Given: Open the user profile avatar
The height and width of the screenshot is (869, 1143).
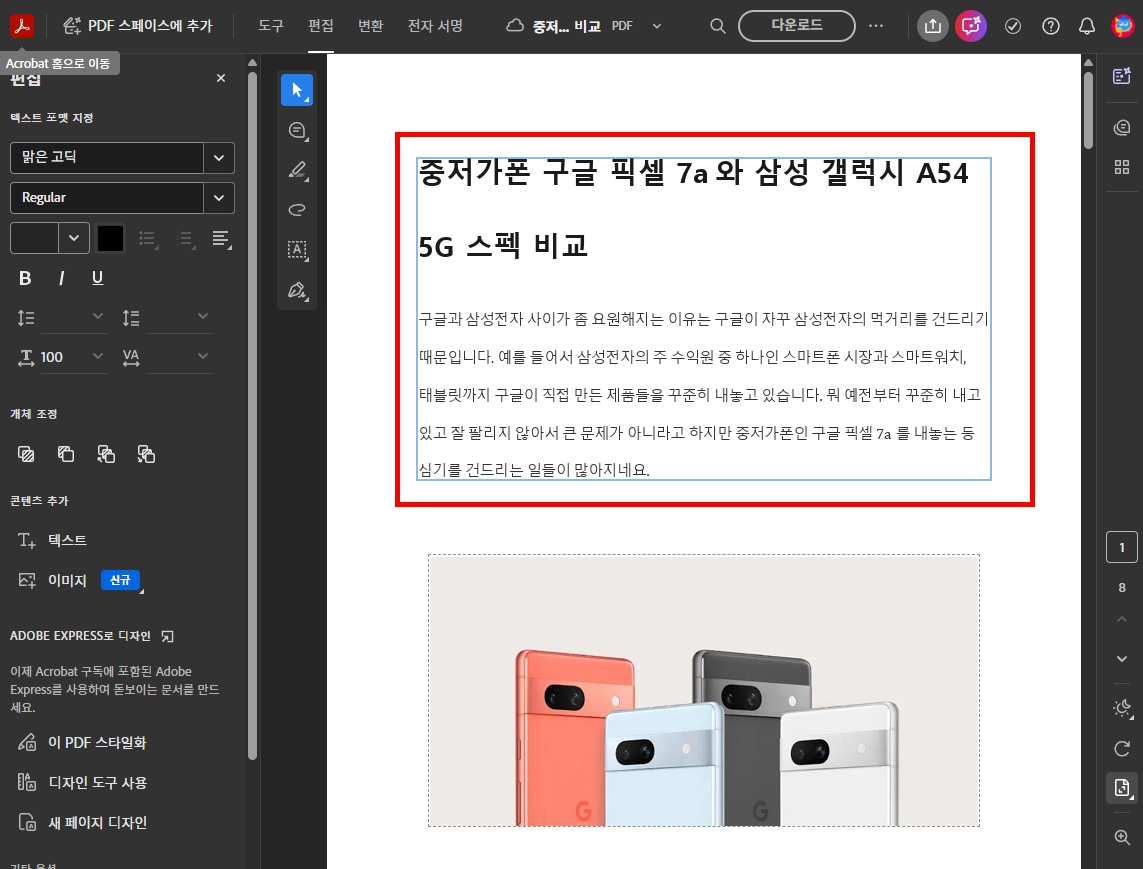Looking at the screenshot, I should coord(1123,26).
